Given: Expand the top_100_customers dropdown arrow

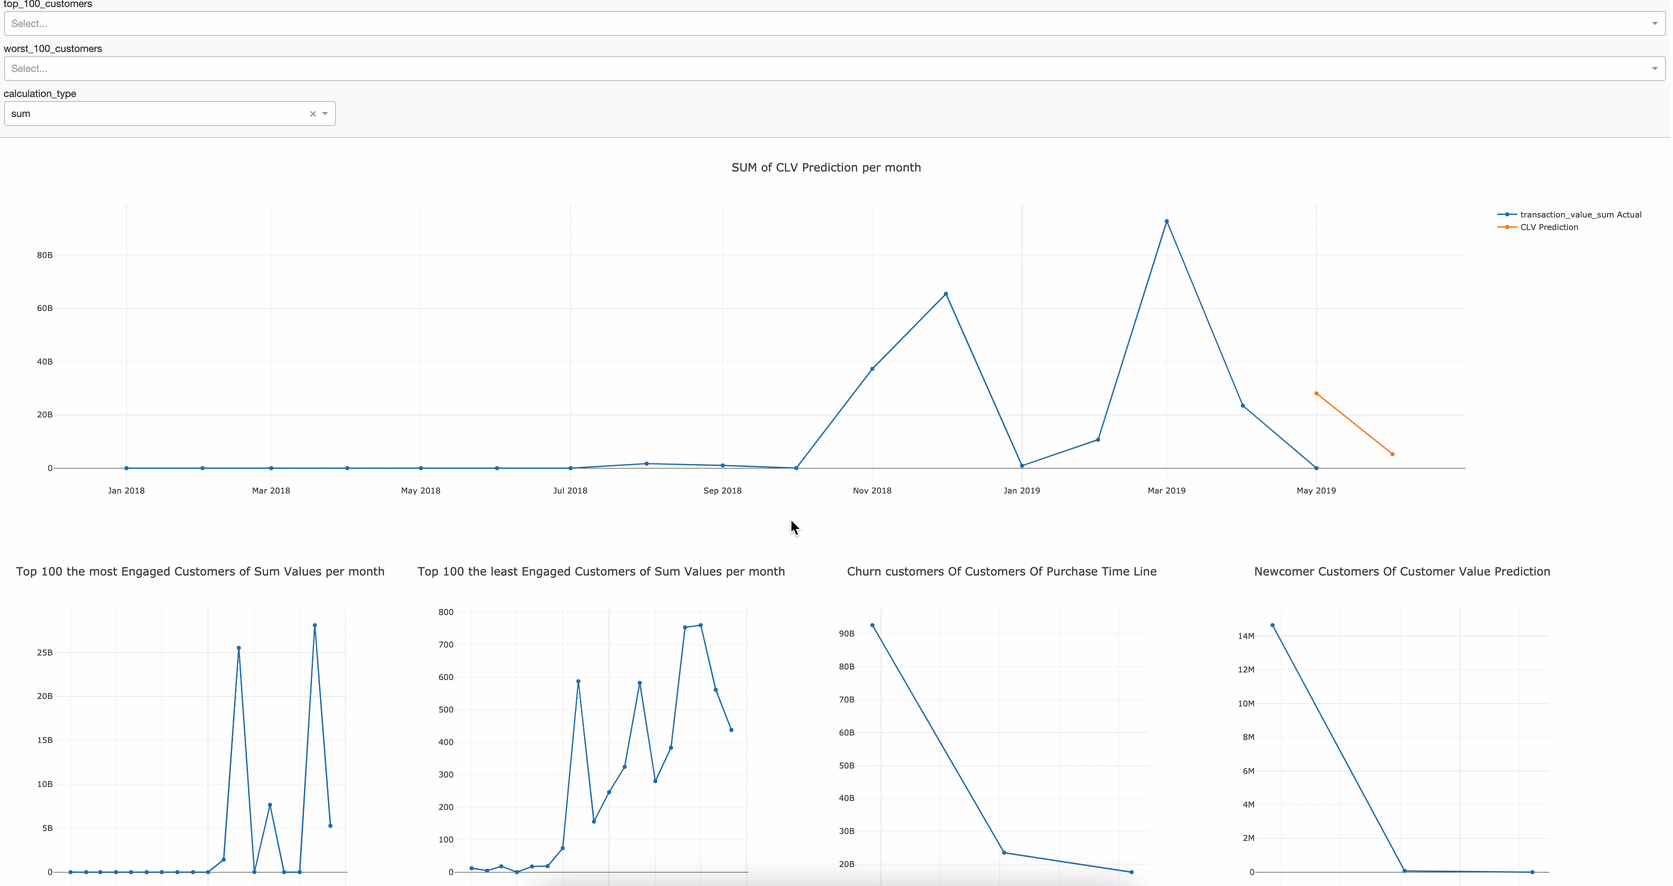Looking at the screenshot, I should [1654, 24].
